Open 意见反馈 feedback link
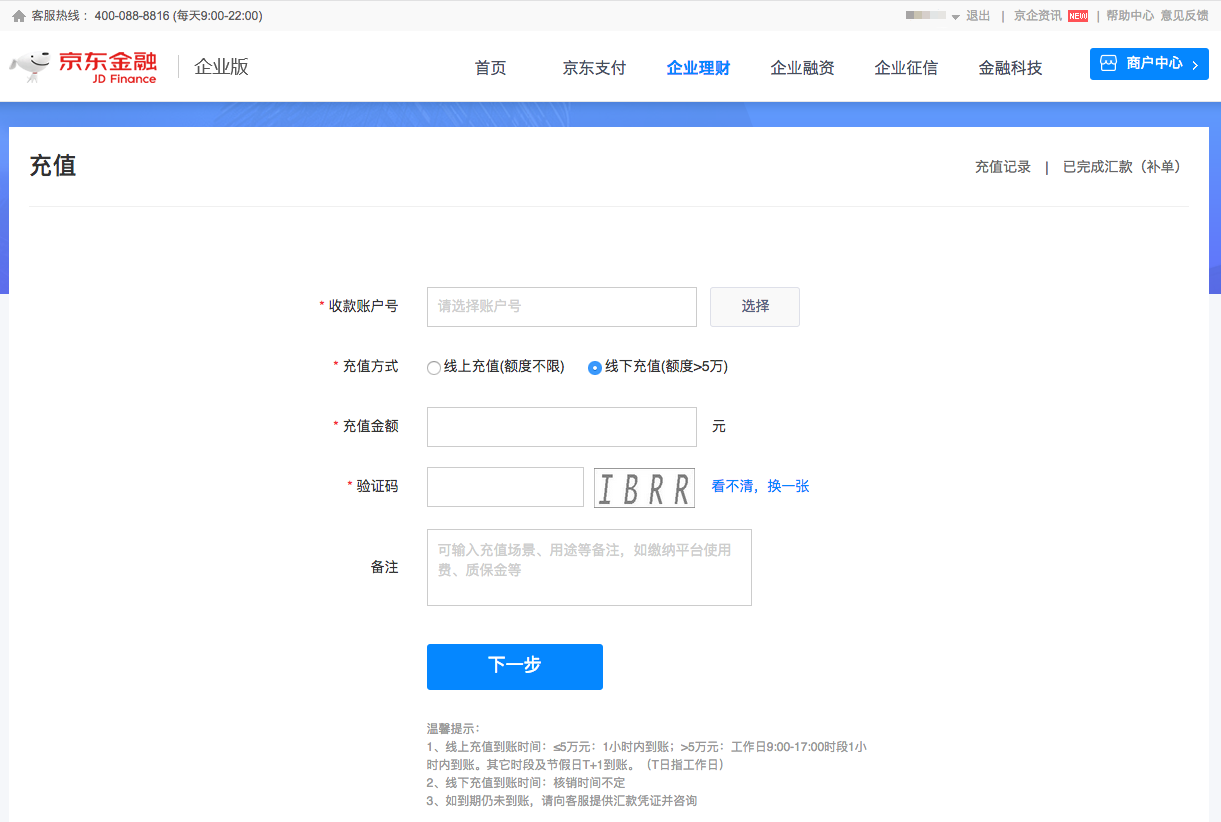This screenshot has height=822, width=1221. click(x=1184, y=16)
